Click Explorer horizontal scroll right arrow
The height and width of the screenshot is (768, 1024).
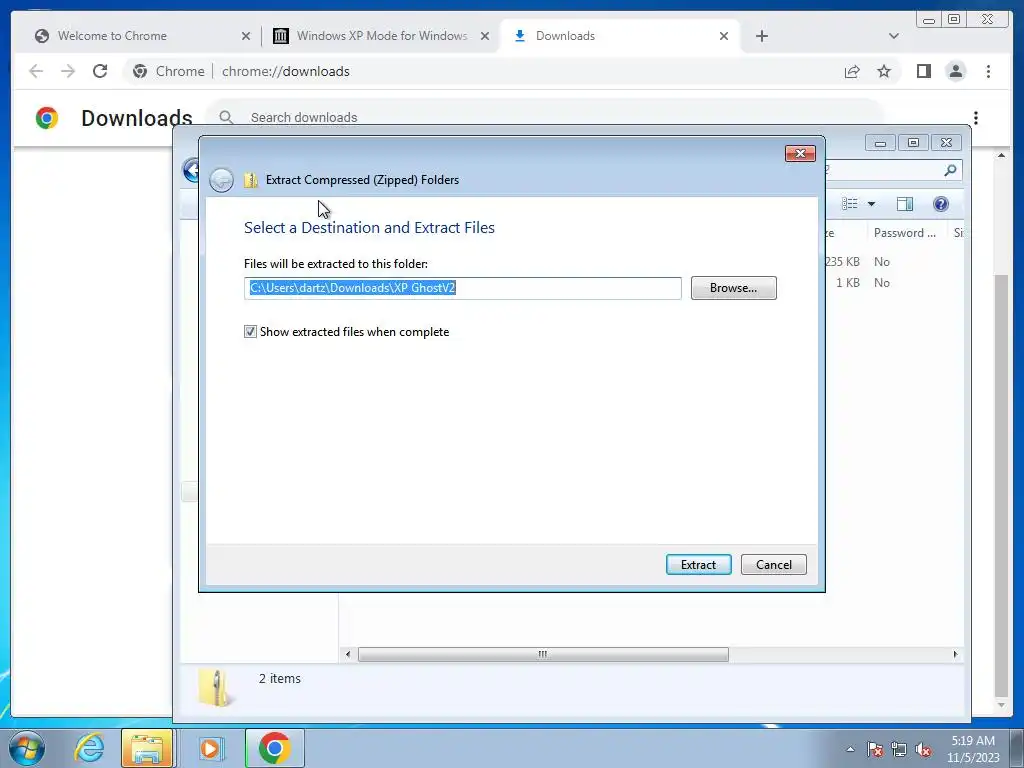point(955,654)
